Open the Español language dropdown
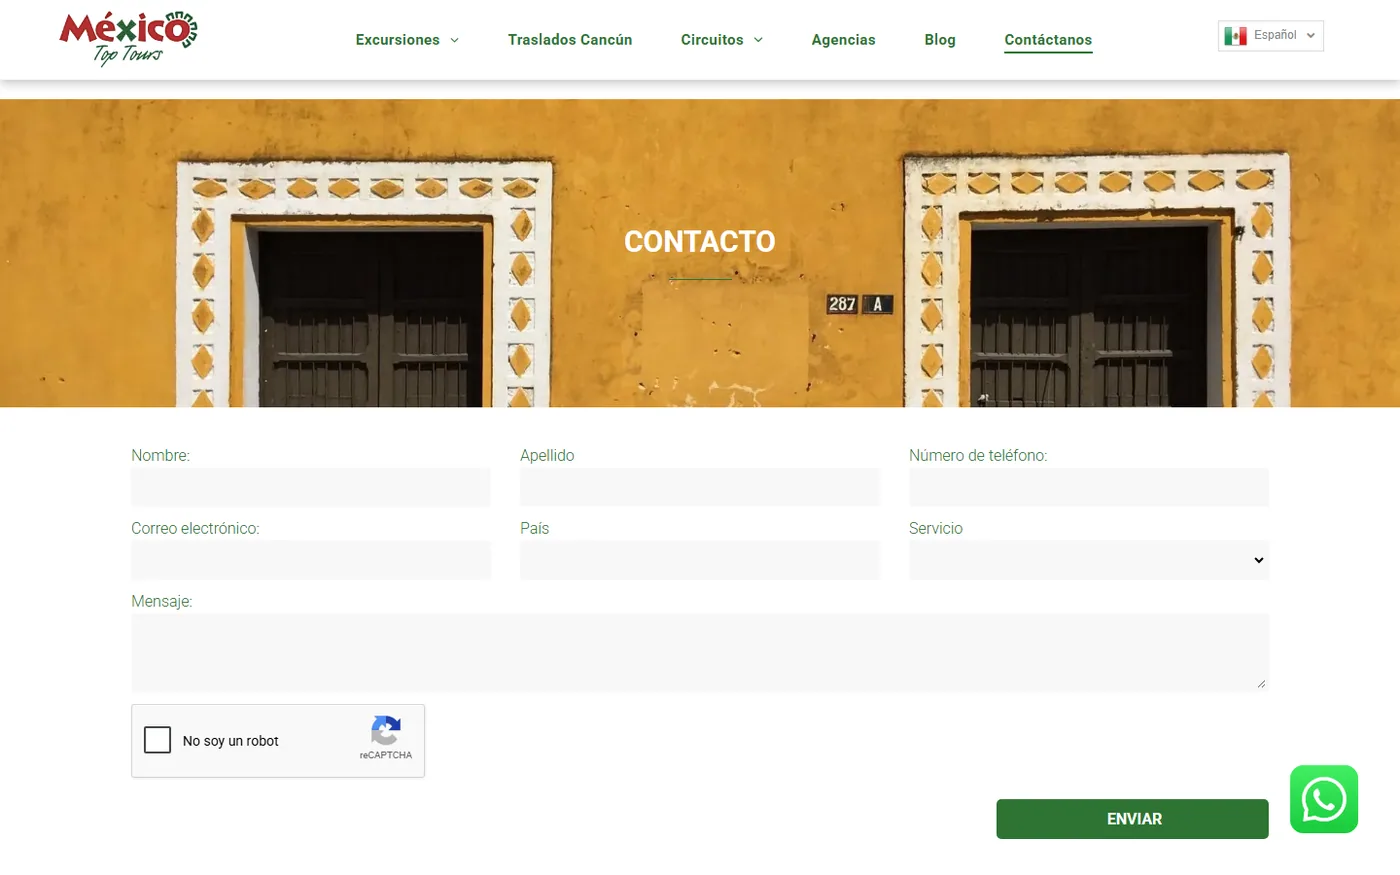Image resolution: width=1400 pixels, height=875 pixels. 1271,36
